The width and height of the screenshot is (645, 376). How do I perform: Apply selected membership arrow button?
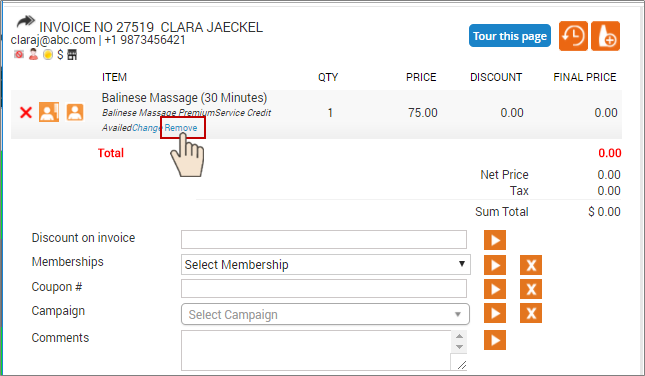click(x=495, y=265)
